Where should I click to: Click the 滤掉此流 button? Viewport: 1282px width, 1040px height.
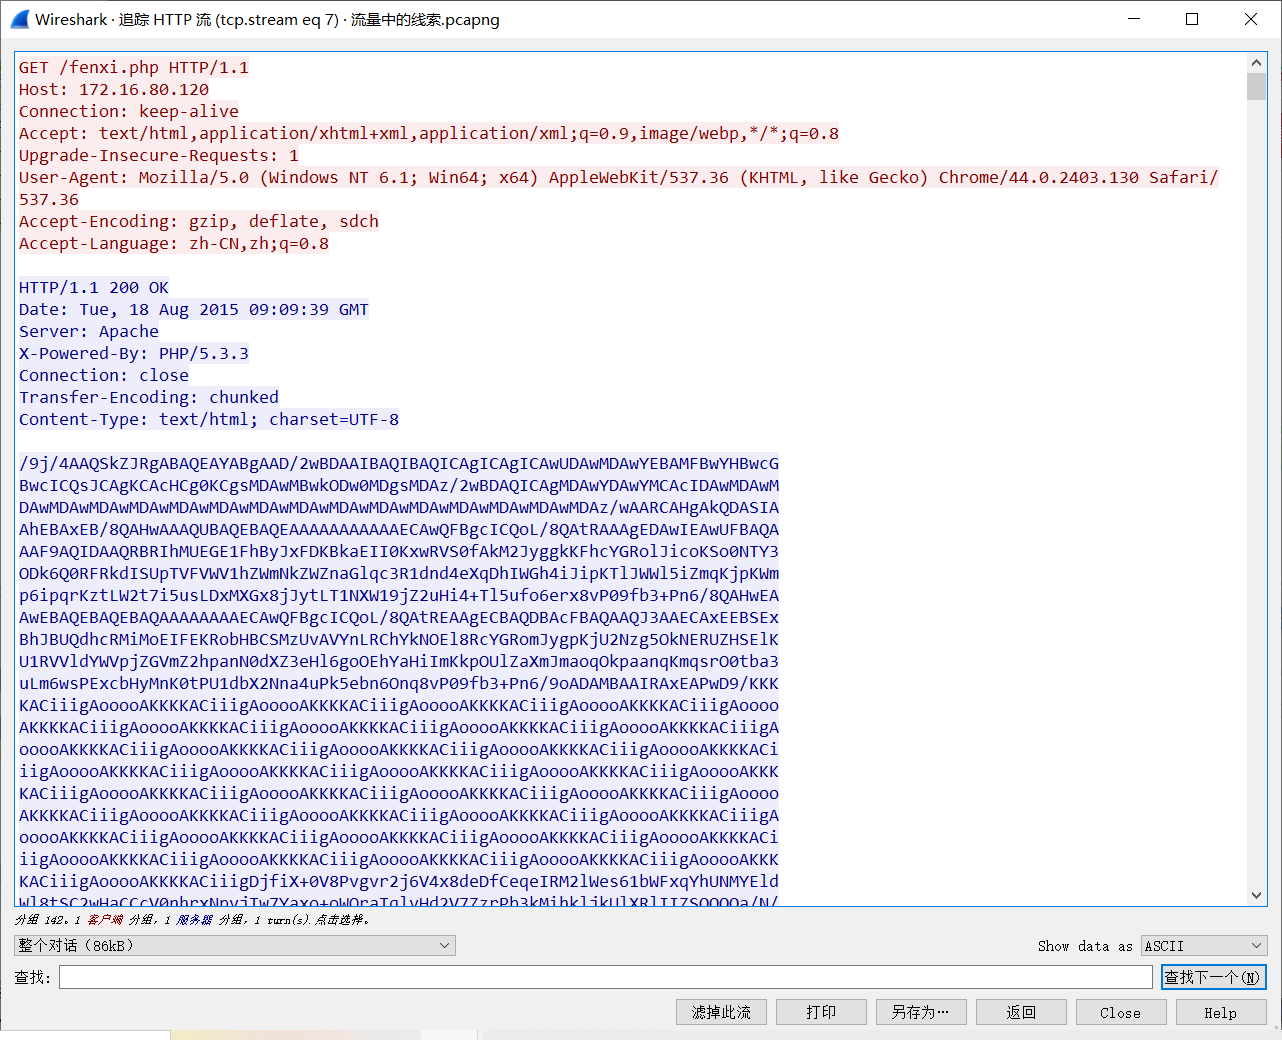pyautogui.click(x=721, y=1012)
